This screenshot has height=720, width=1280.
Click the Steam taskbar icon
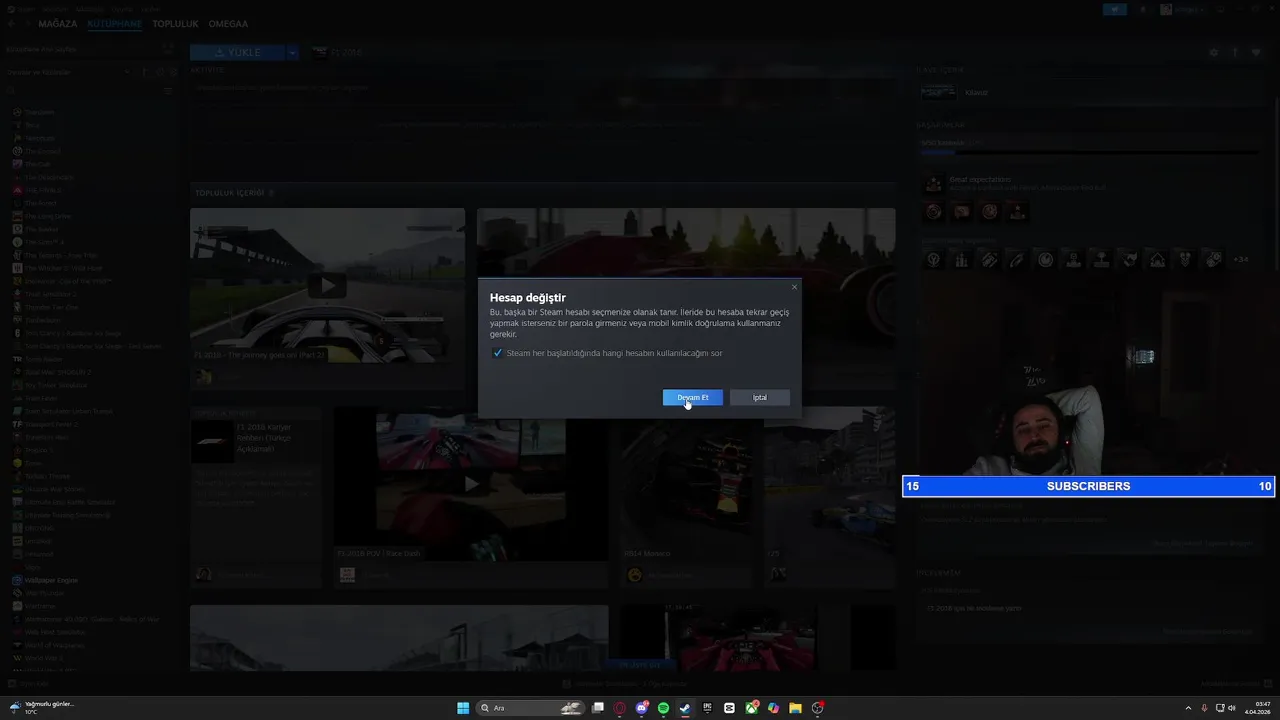(685, 708)
